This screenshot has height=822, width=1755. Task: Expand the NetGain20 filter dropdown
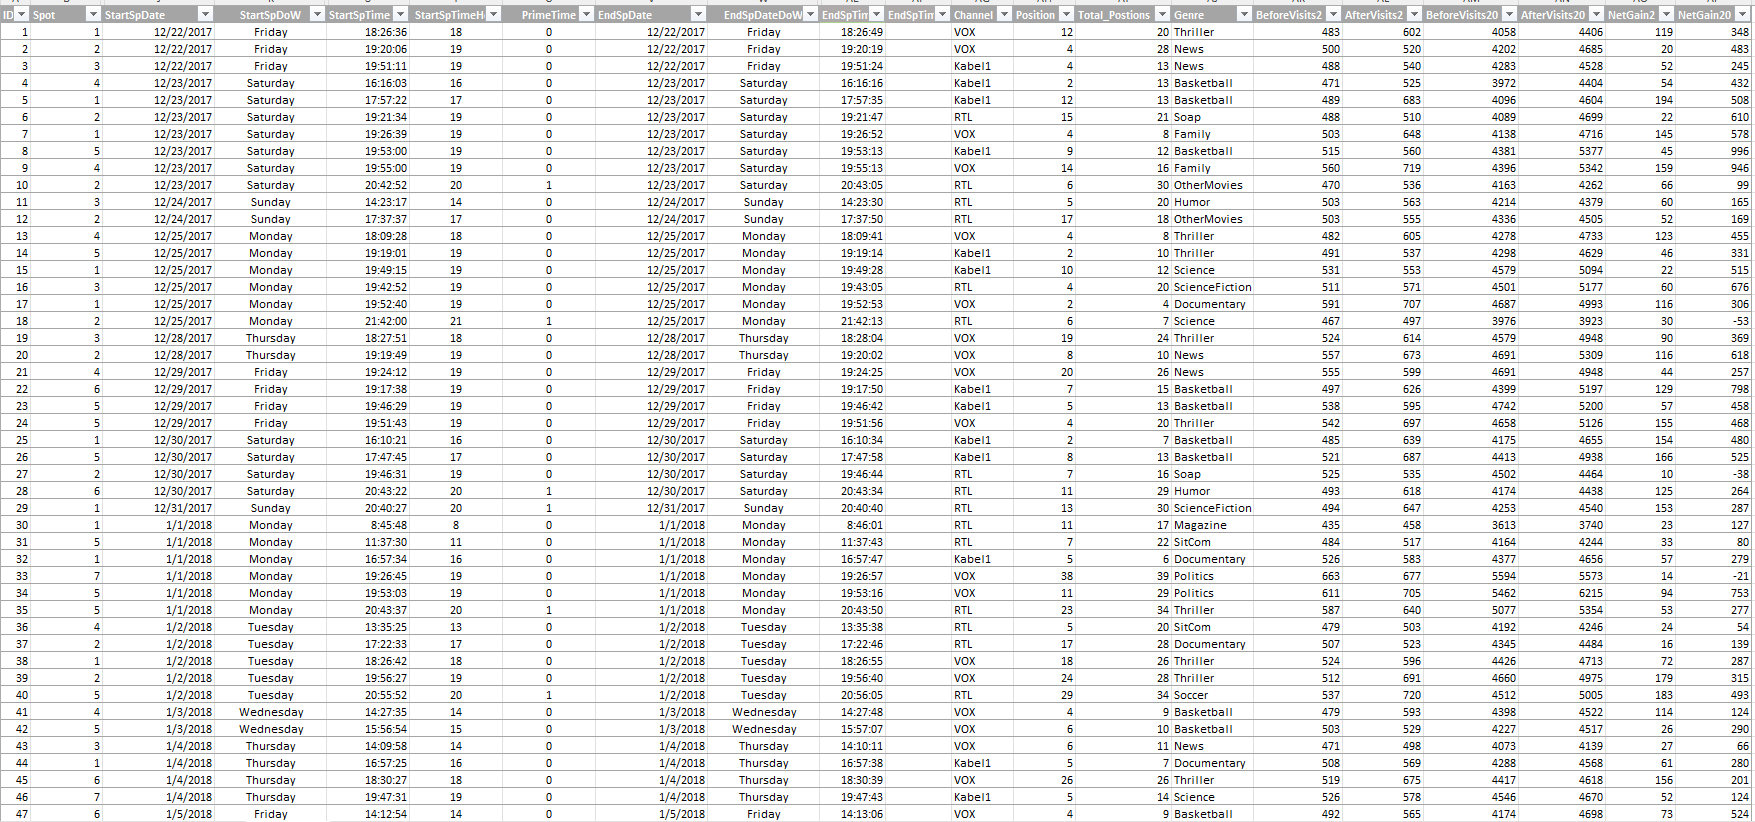[x=1742, y=15]
